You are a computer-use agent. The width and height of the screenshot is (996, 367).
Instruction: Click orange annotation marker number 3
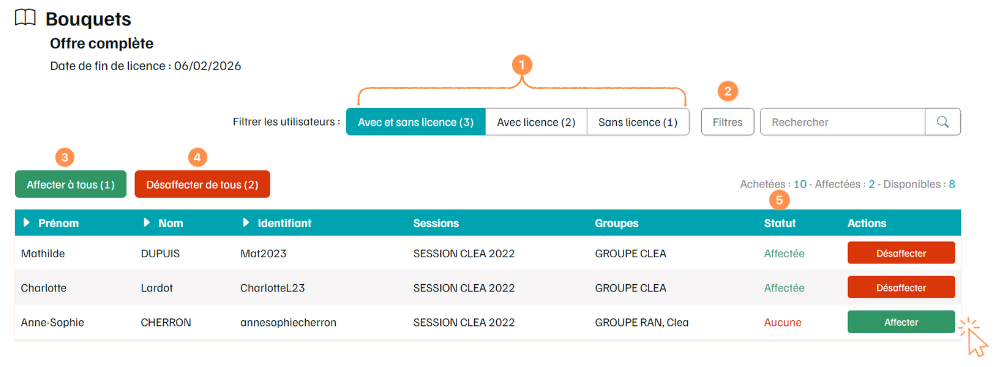point(65,156)
